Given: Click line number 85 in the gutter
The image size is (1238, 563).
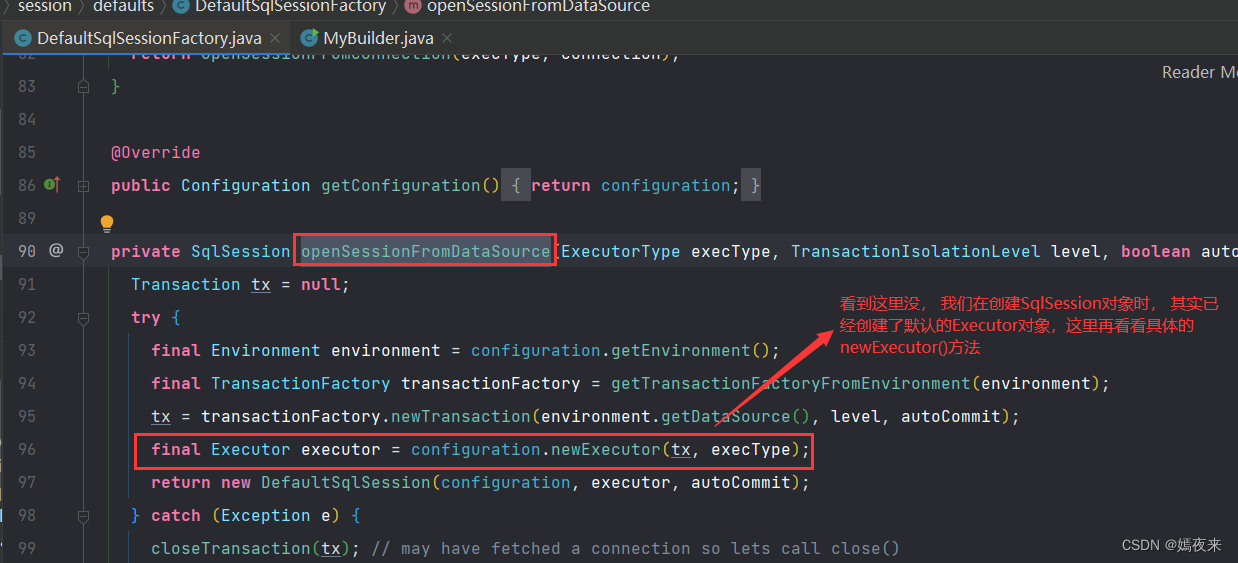Looking at the screenshot, I should [27, 152].
